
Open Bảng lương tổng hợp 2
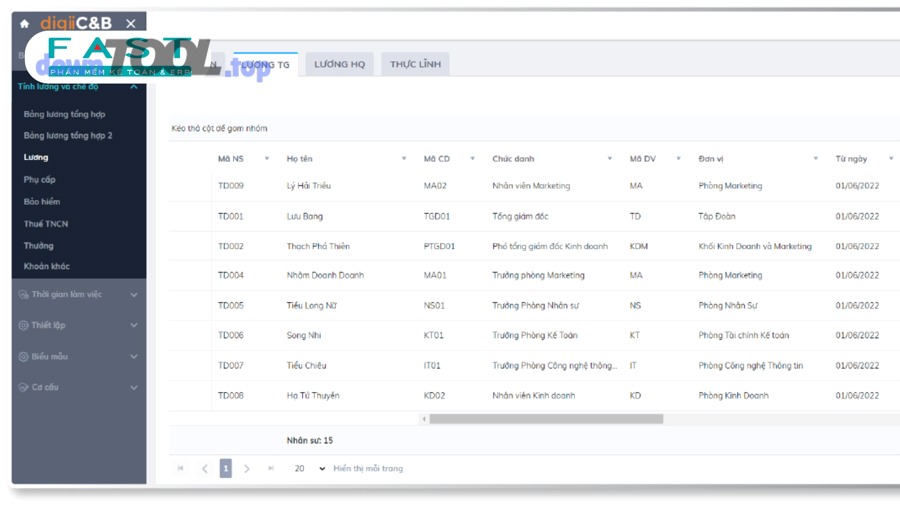(x=68, y=135)
